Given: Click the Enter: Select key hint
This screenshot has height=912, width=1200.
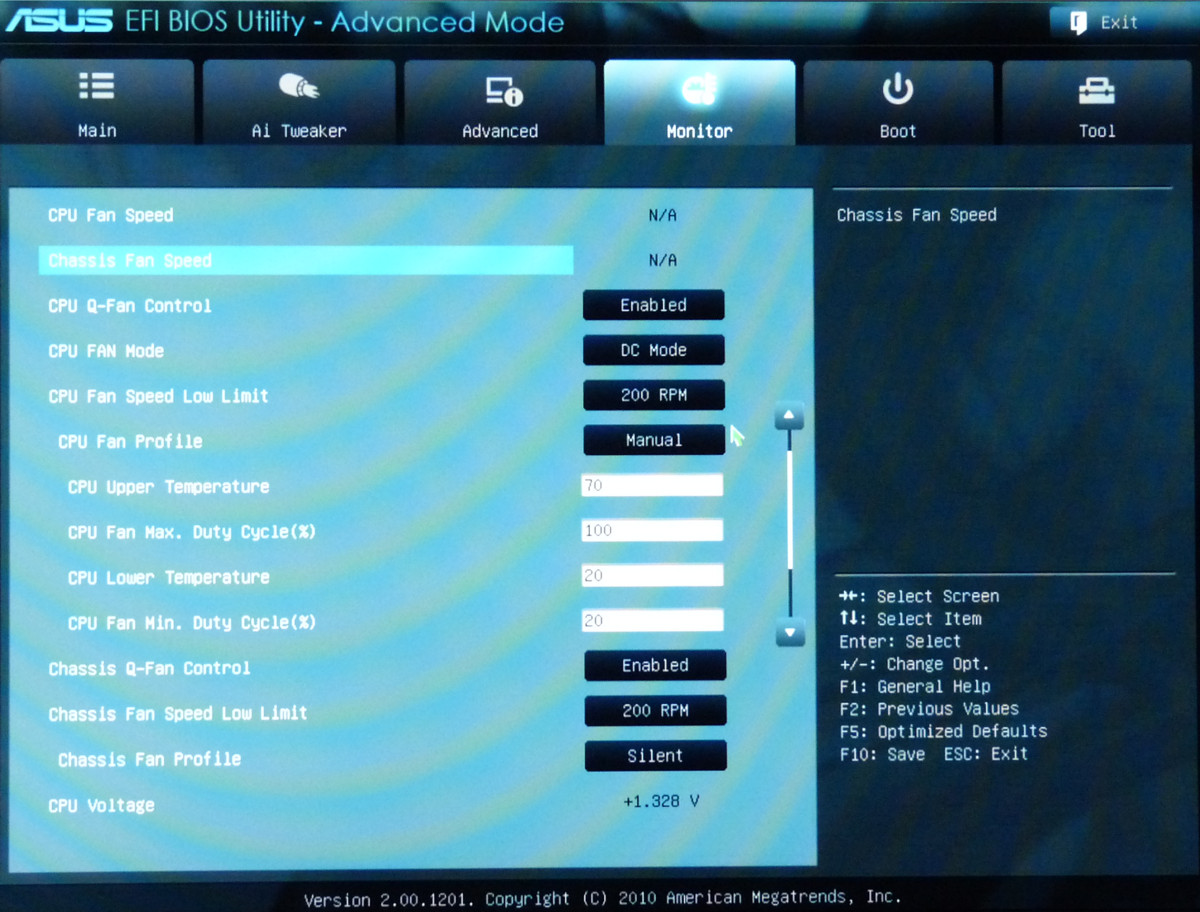Looking at the screenshot, I should (x=900, y=641).
